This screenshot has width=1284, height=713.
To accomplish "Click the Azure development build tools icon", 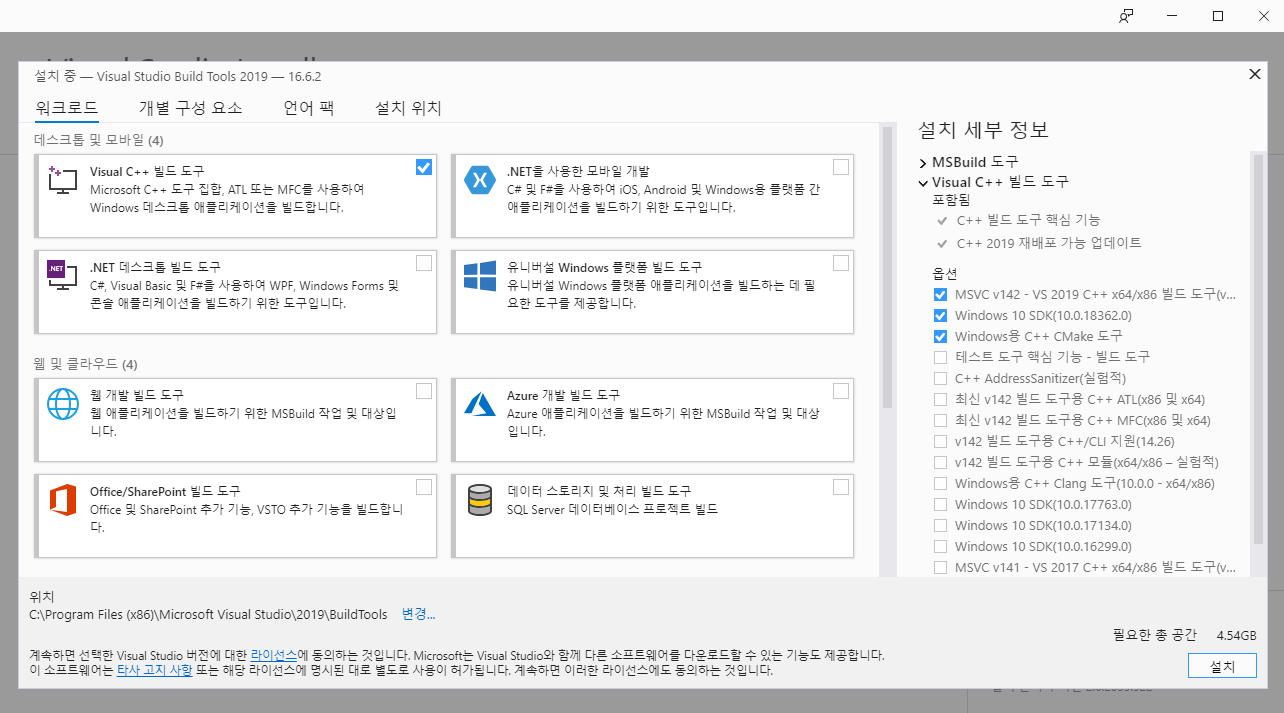I will (480, 404).
